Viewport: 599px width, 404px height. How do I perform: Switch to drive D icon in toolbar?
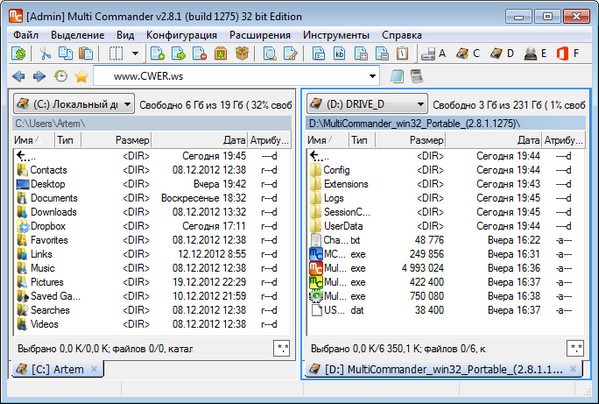(502, 53)
